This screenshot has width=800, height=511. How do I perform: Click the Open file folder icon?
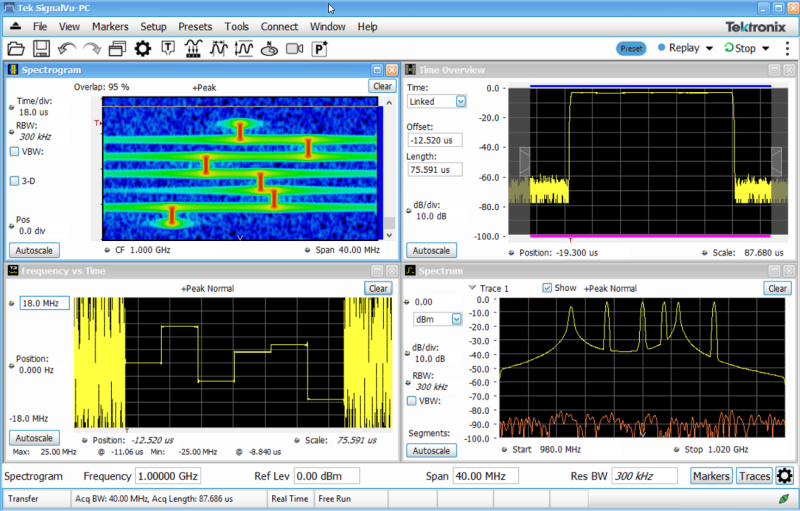[x=15, y=48]
